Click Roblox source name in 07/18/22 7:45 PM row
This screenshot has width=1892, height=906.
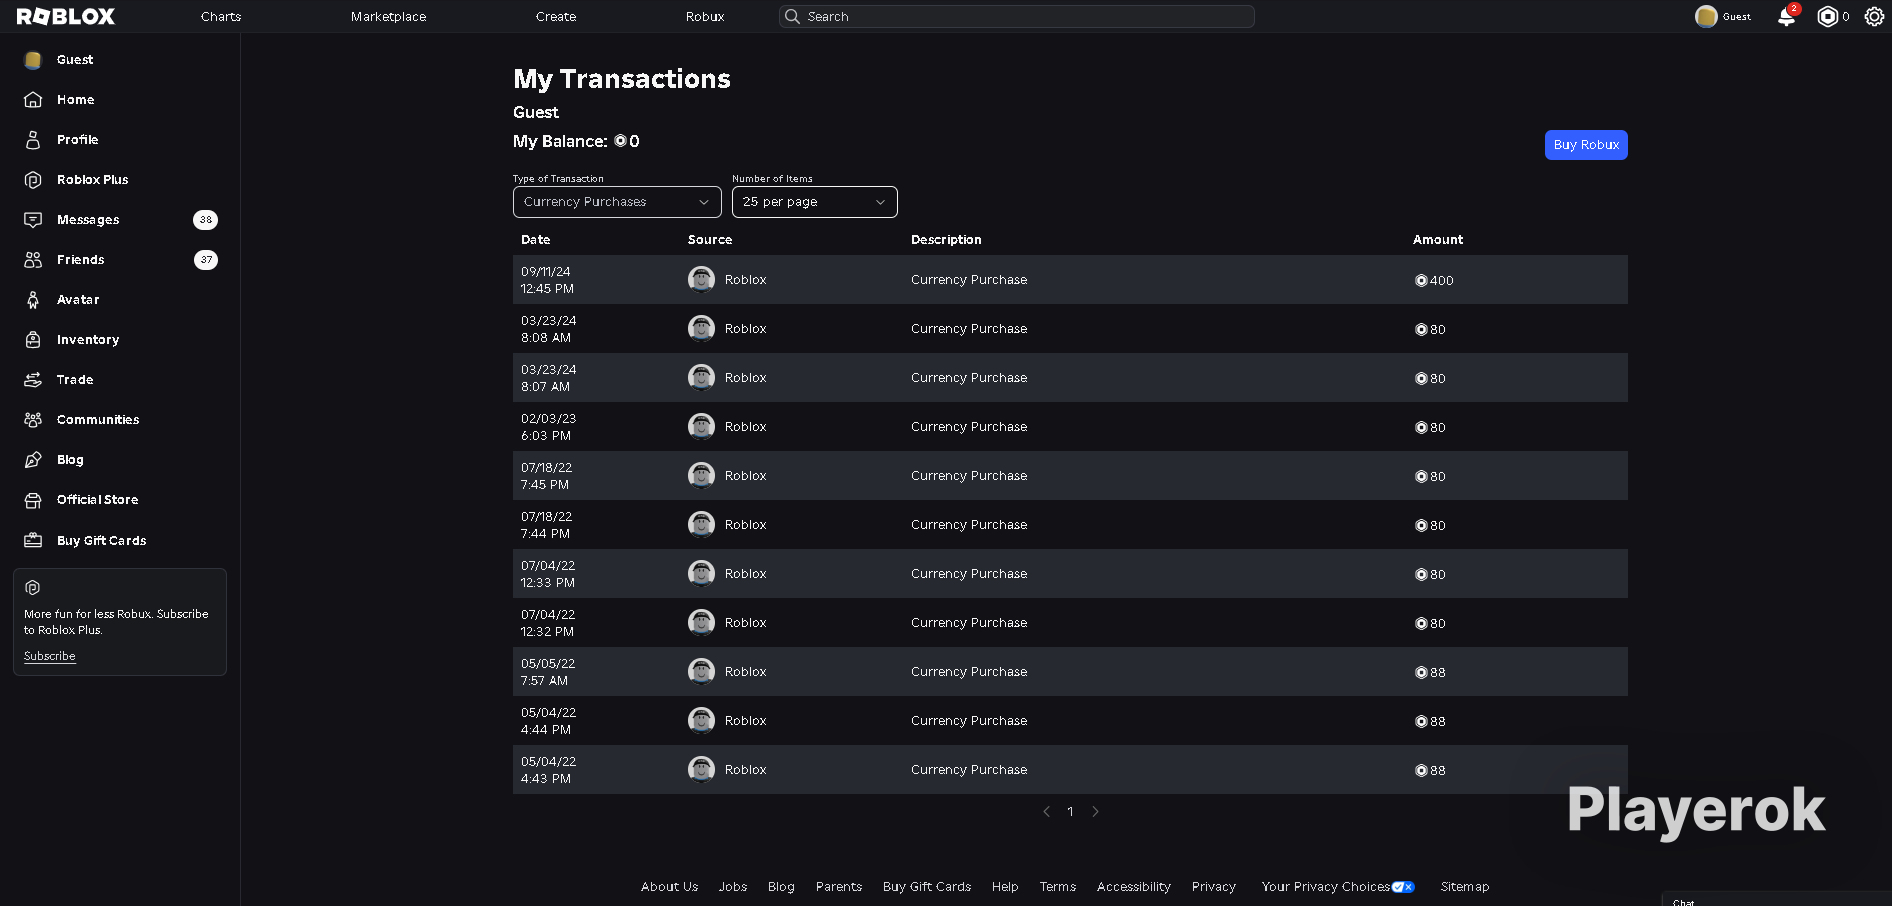point(746,476)
